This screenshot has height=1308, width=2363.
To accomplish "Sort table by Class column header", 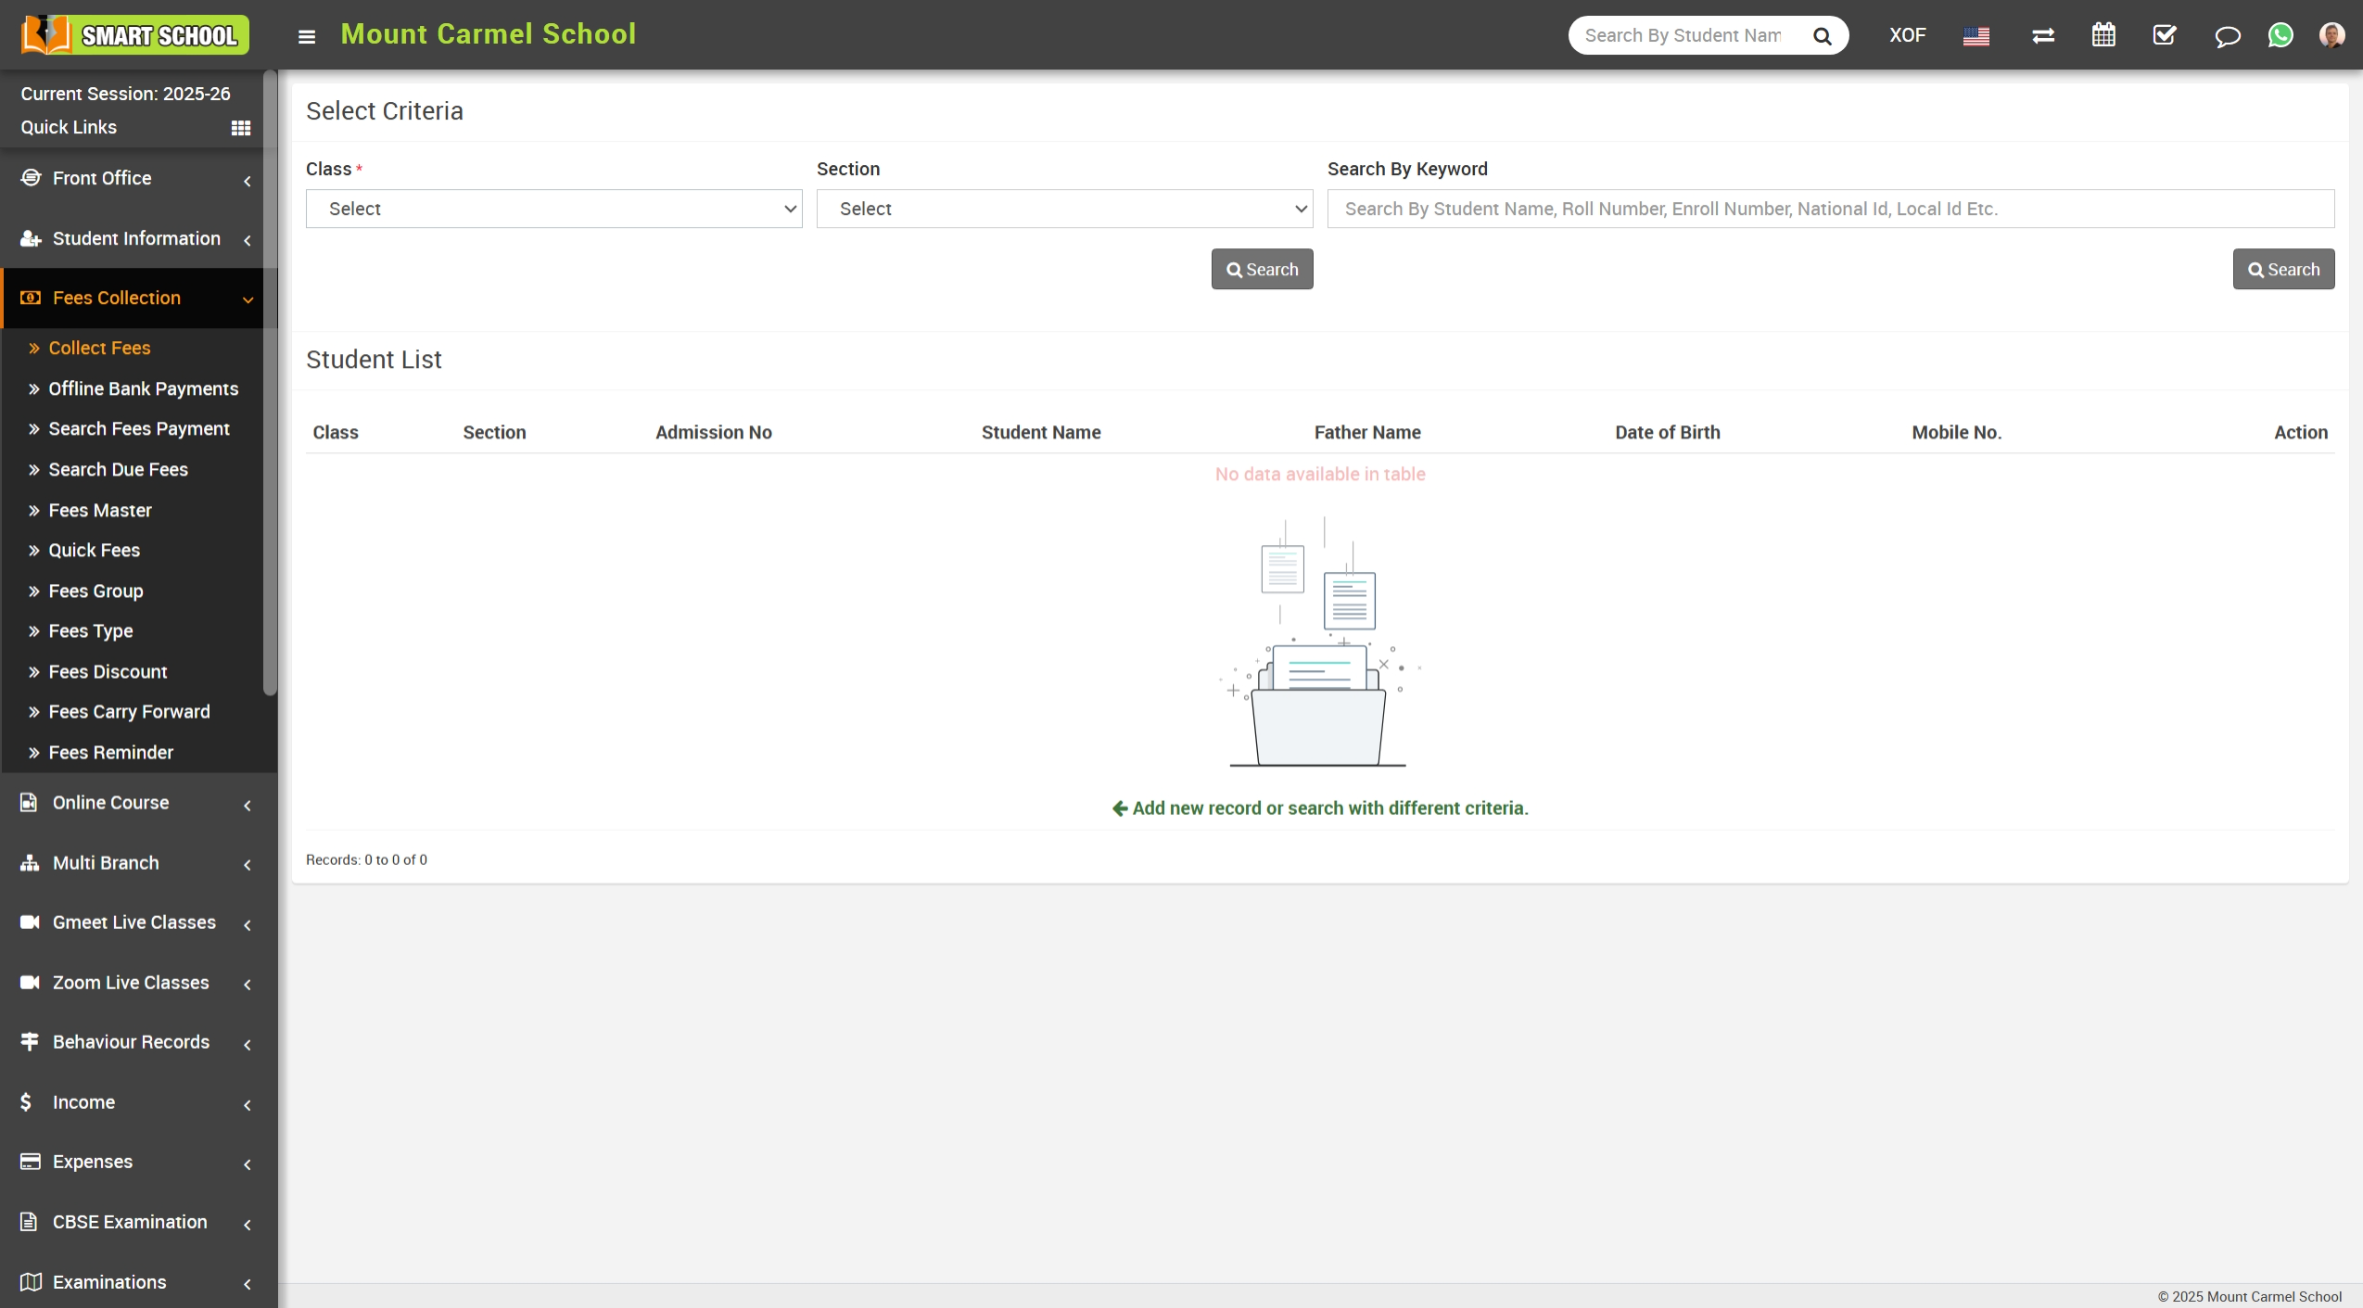I will click(x=335, y=432).
